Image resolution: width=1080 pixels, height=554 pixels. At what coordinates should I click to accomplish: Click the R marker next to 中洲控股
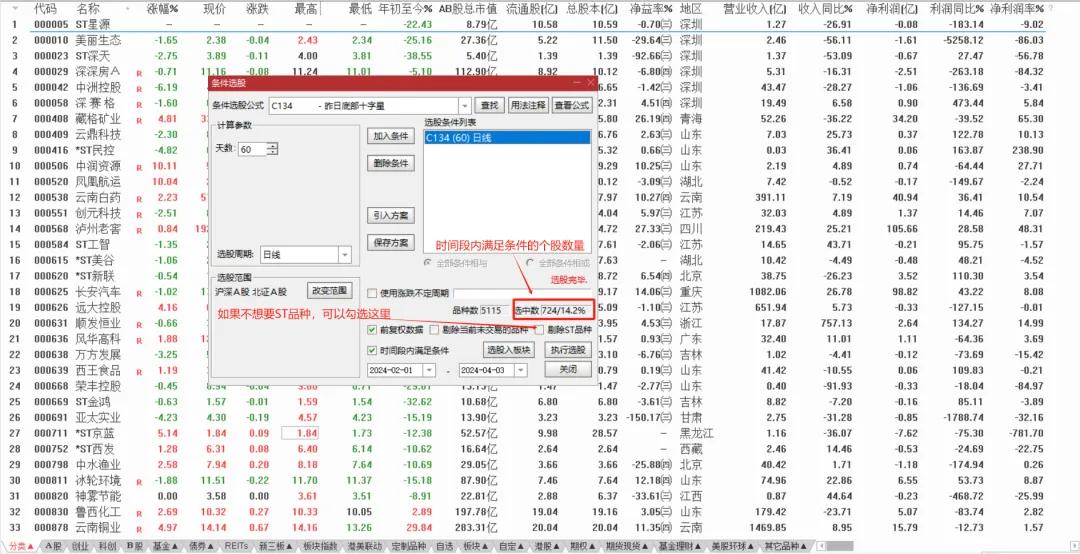(x=139, y=89)
